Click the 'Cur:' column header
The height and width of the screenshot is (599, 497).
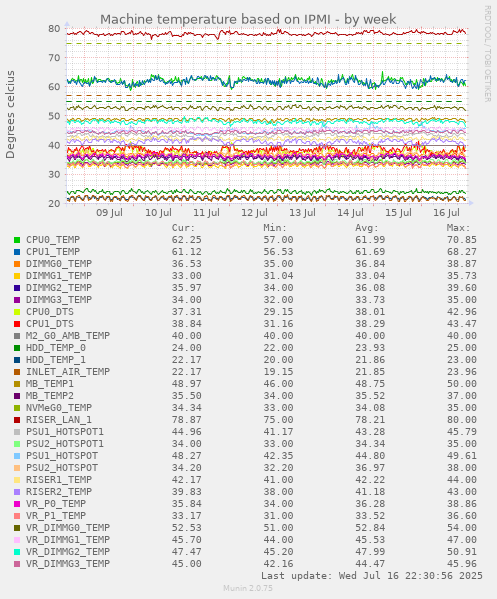183,228
